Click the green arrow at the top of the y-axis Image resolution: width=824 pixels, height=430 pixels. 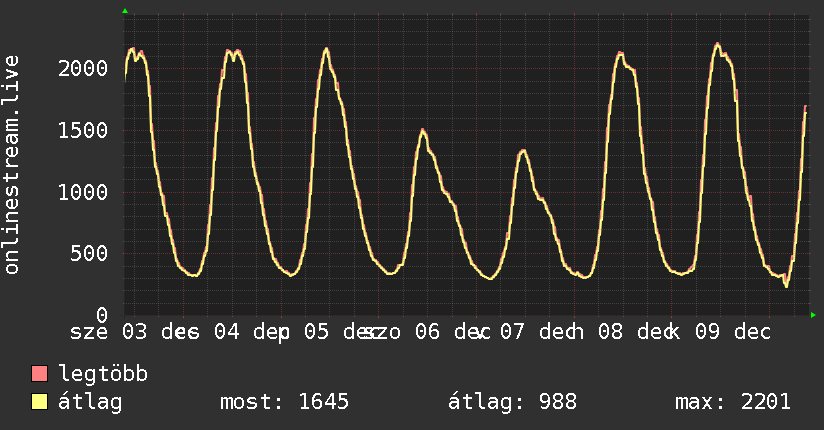[125, 11]
